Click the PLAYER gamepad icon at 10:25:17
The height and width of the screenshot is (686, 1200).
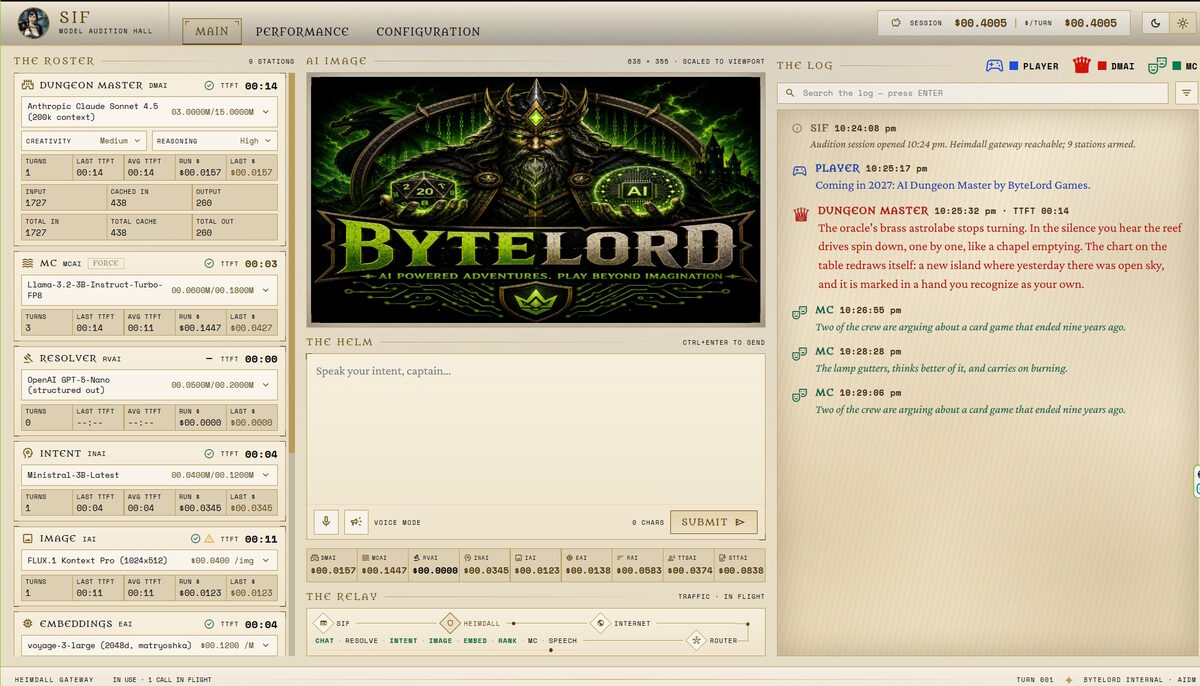[800, 170]
